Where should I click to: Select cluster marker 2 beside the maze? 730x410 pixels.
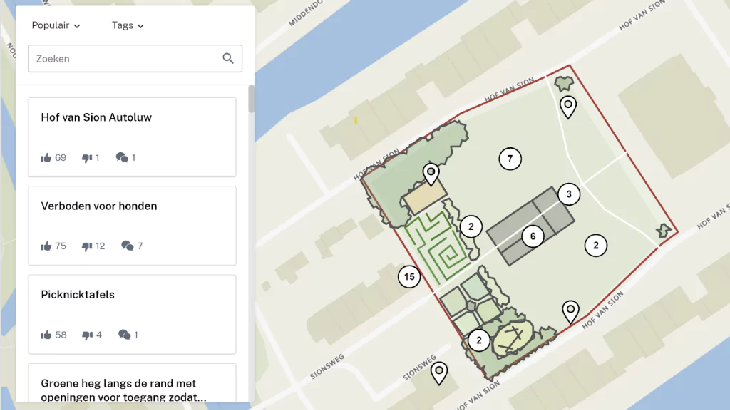[471, 227]
